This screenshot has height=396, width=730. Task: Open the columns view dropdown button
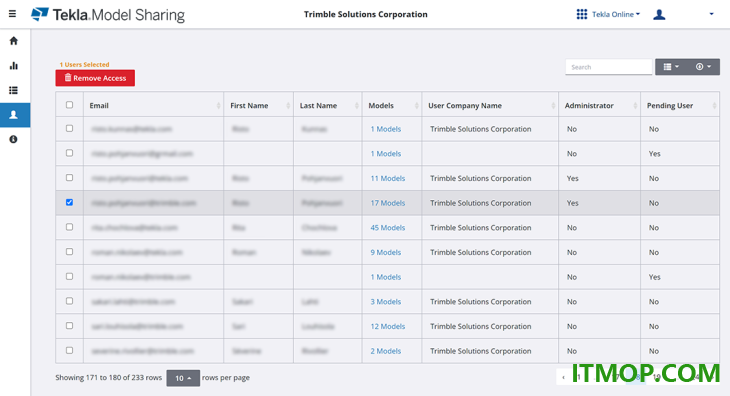[x=671, y=67]
